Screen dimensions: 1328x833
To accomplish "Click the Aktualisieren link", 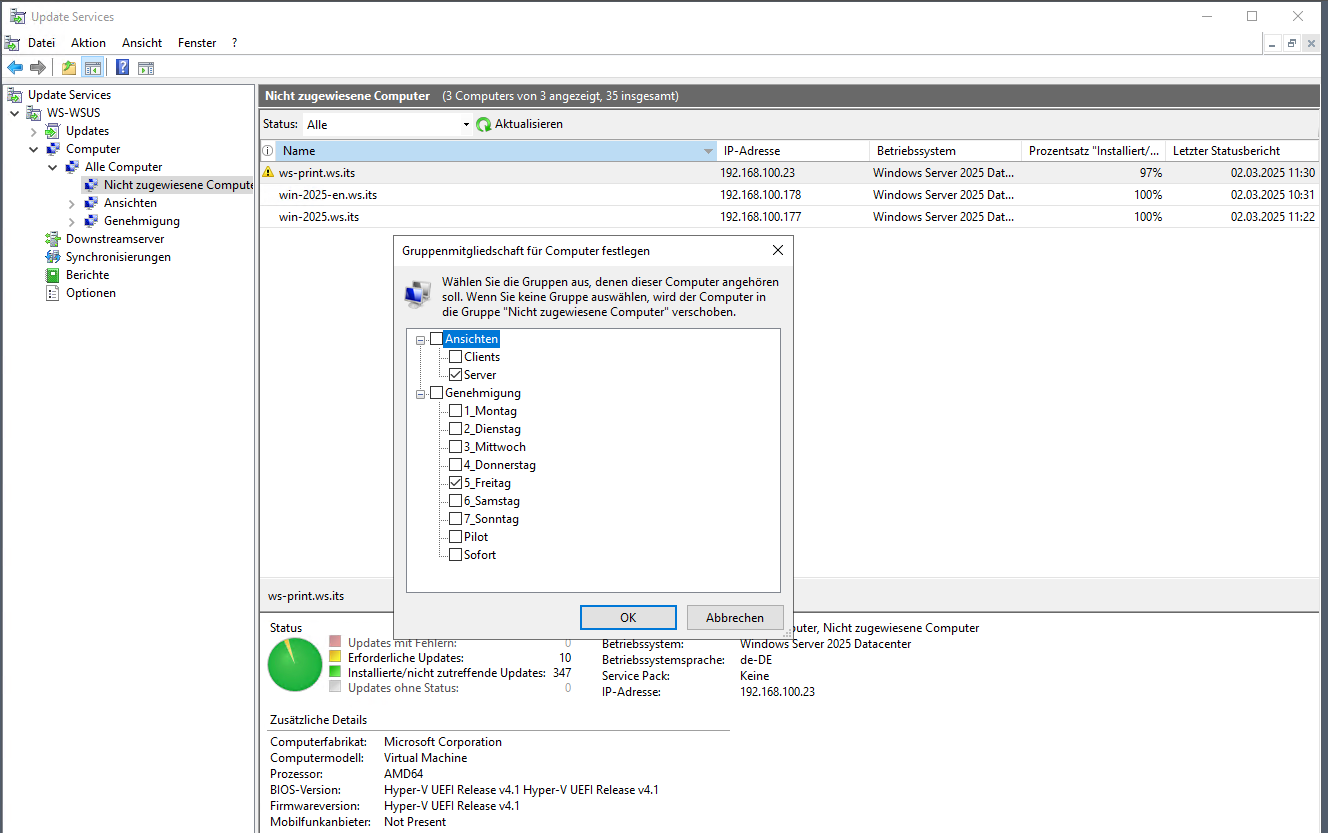I will point(529,124).
